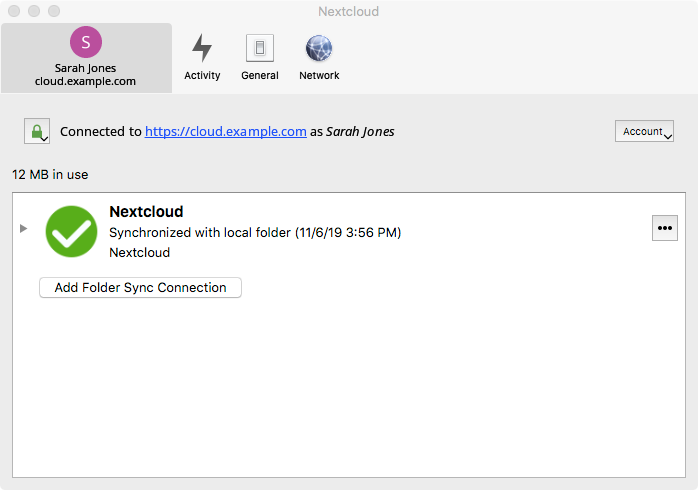Open the Network globe icon
This screenshot has width=698, height=490.
(319, 48)
